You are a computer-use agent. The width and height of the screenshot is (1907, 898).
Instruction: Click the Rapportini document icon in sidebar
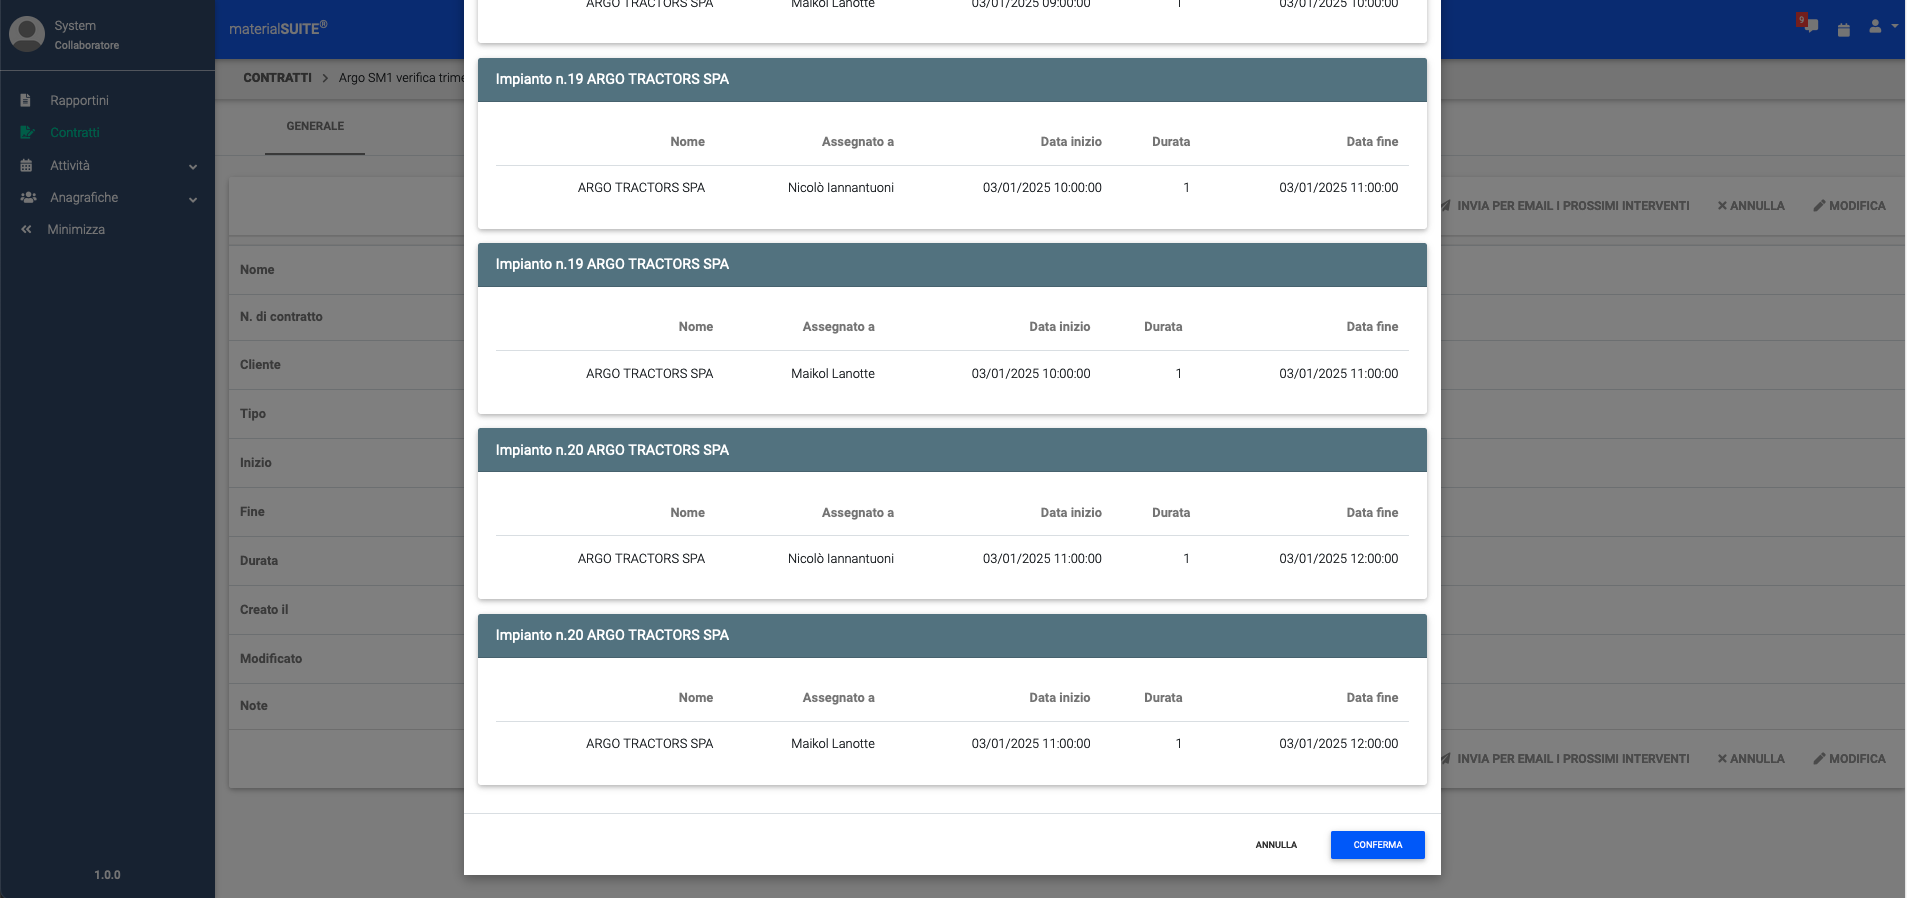coord(26,100)
